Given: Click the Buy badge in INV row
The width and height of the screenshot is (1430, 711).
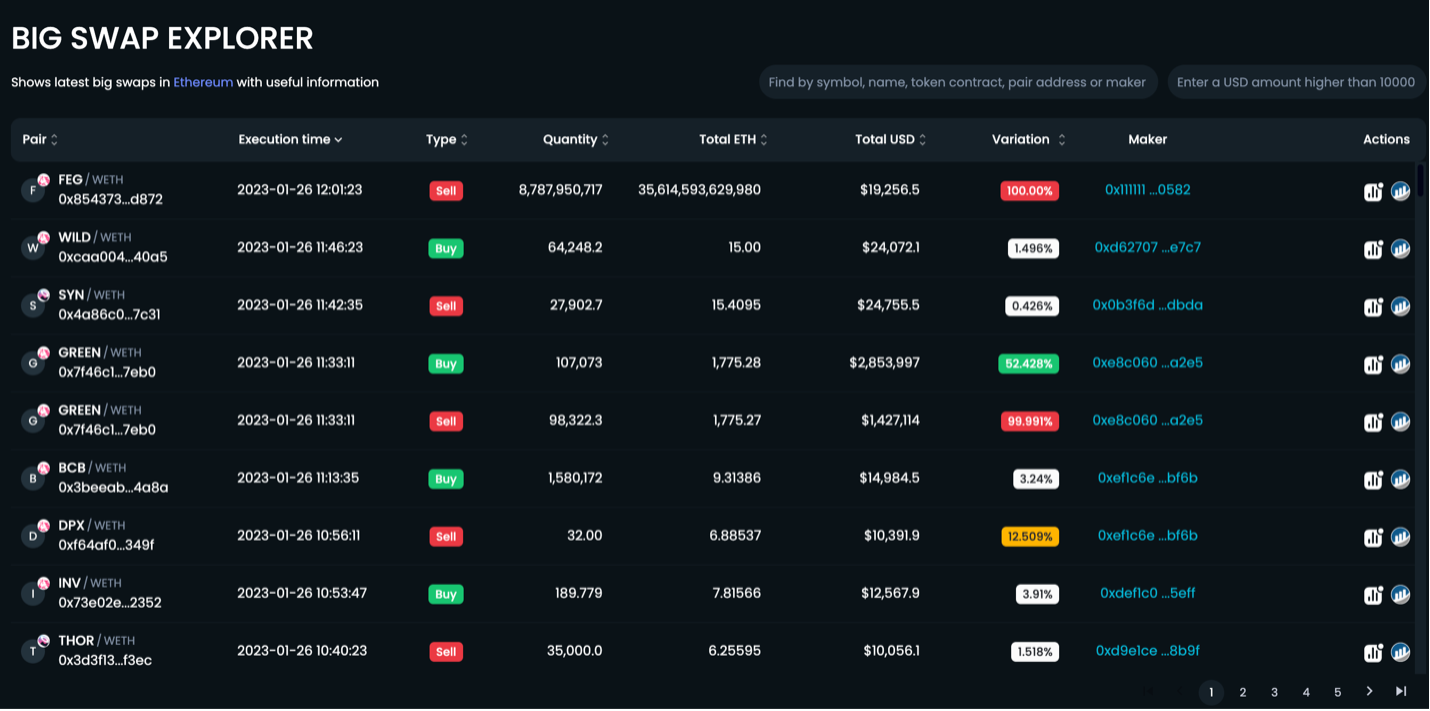Looking at the screenshot, I should pos(446,595).
